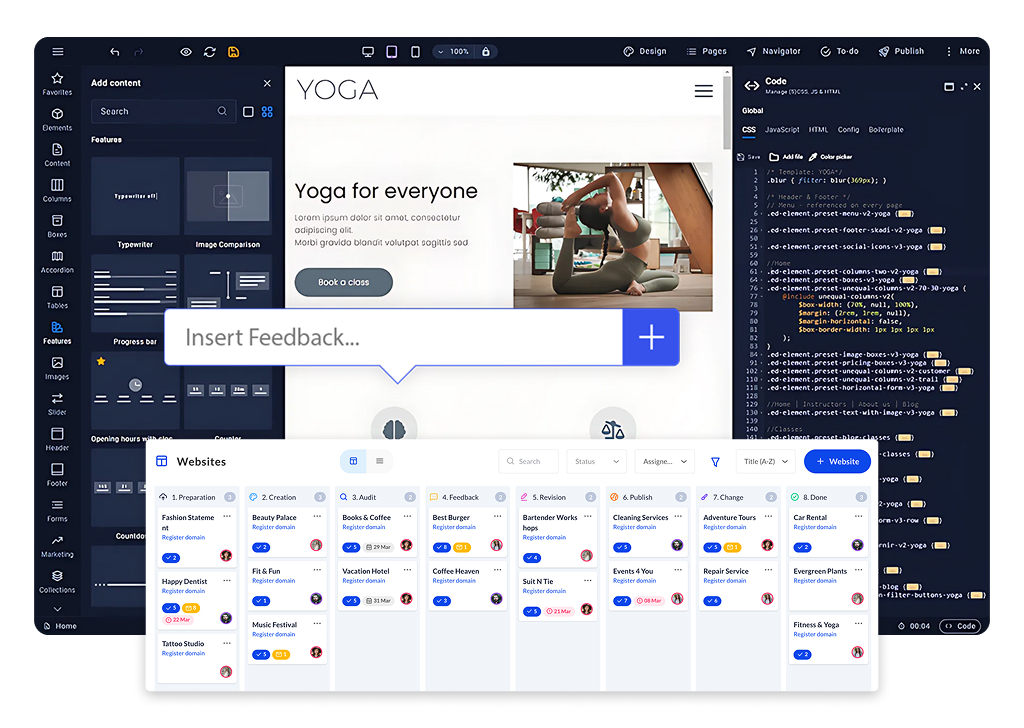1024x728 pixels.
Task: Switch to single-column list view
Action: [x=248, y=112]
